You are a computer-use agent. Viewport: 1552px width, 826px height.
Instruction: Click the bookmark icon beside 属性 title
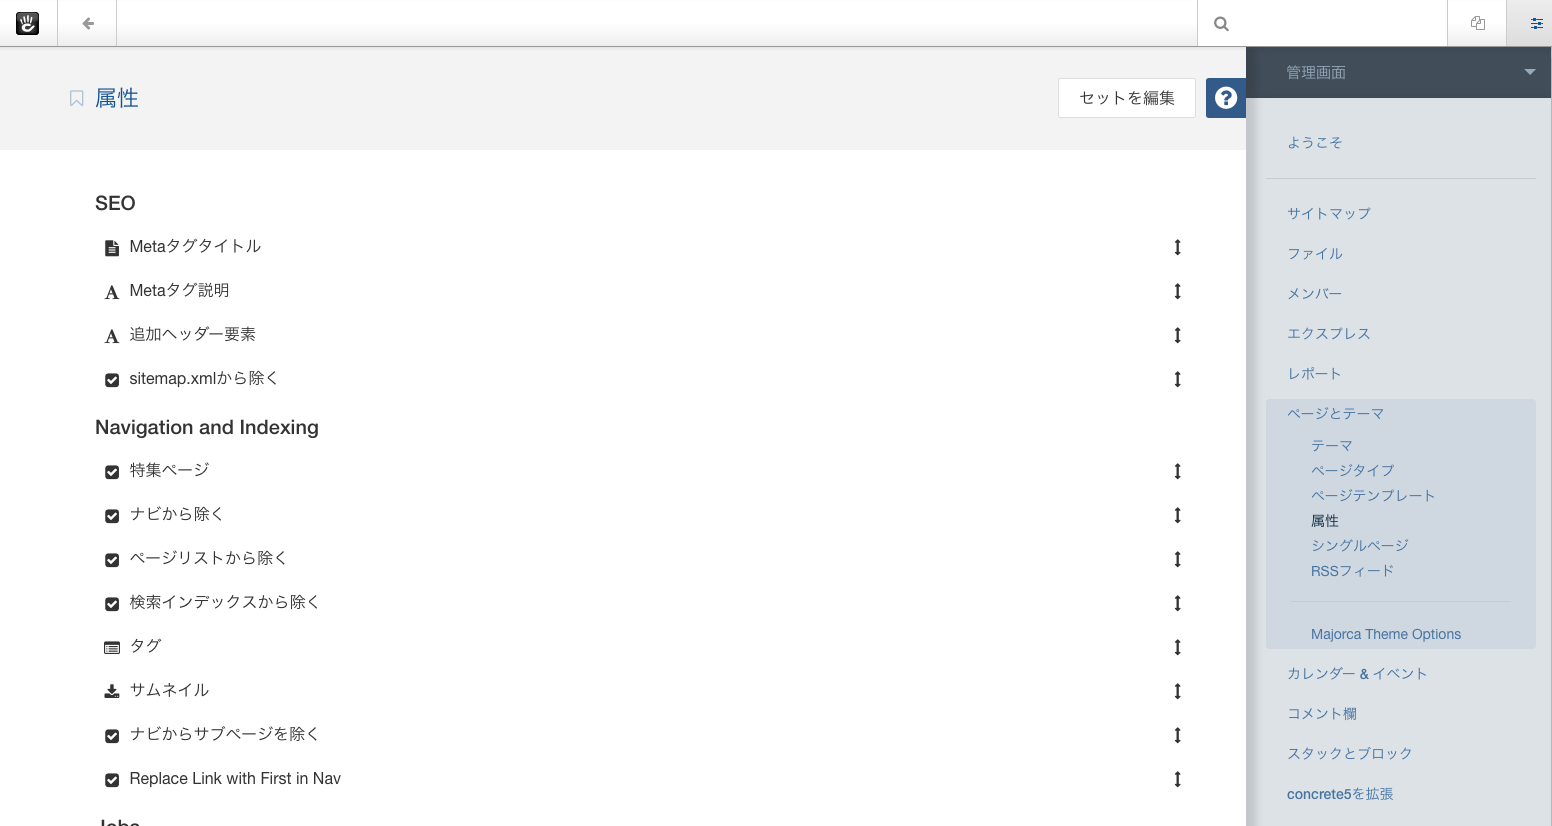pos(76,98)
